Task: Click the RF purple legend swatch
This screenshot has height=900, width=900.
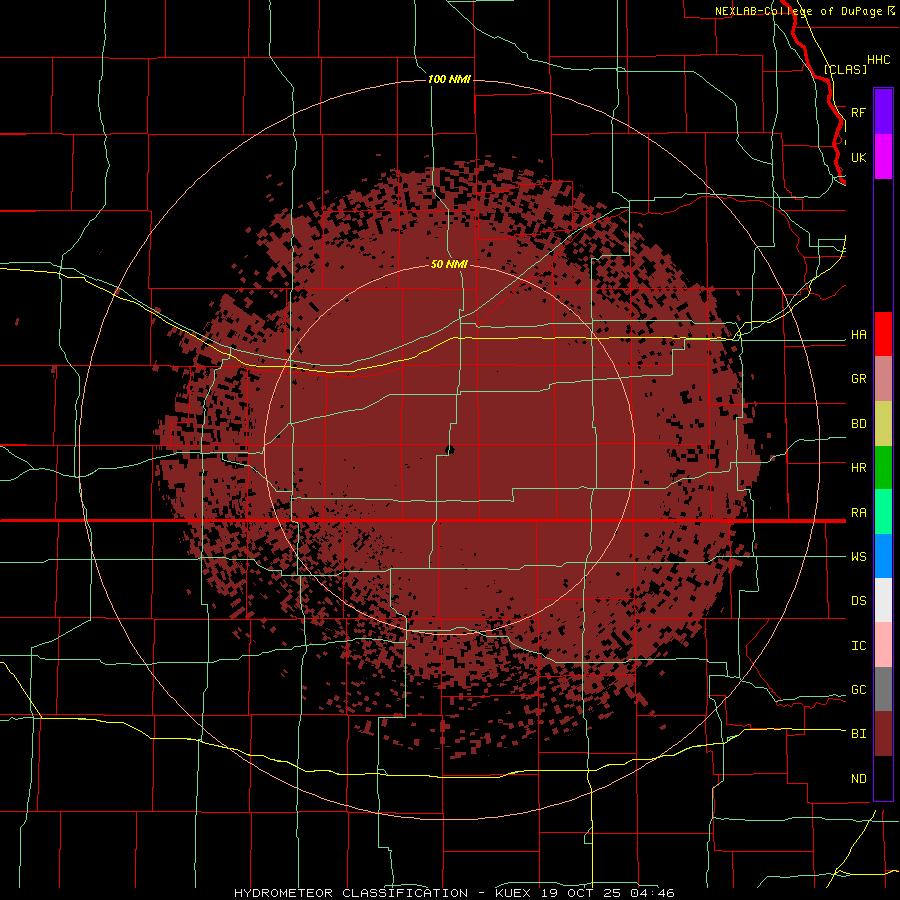Action: pos(883,112)
